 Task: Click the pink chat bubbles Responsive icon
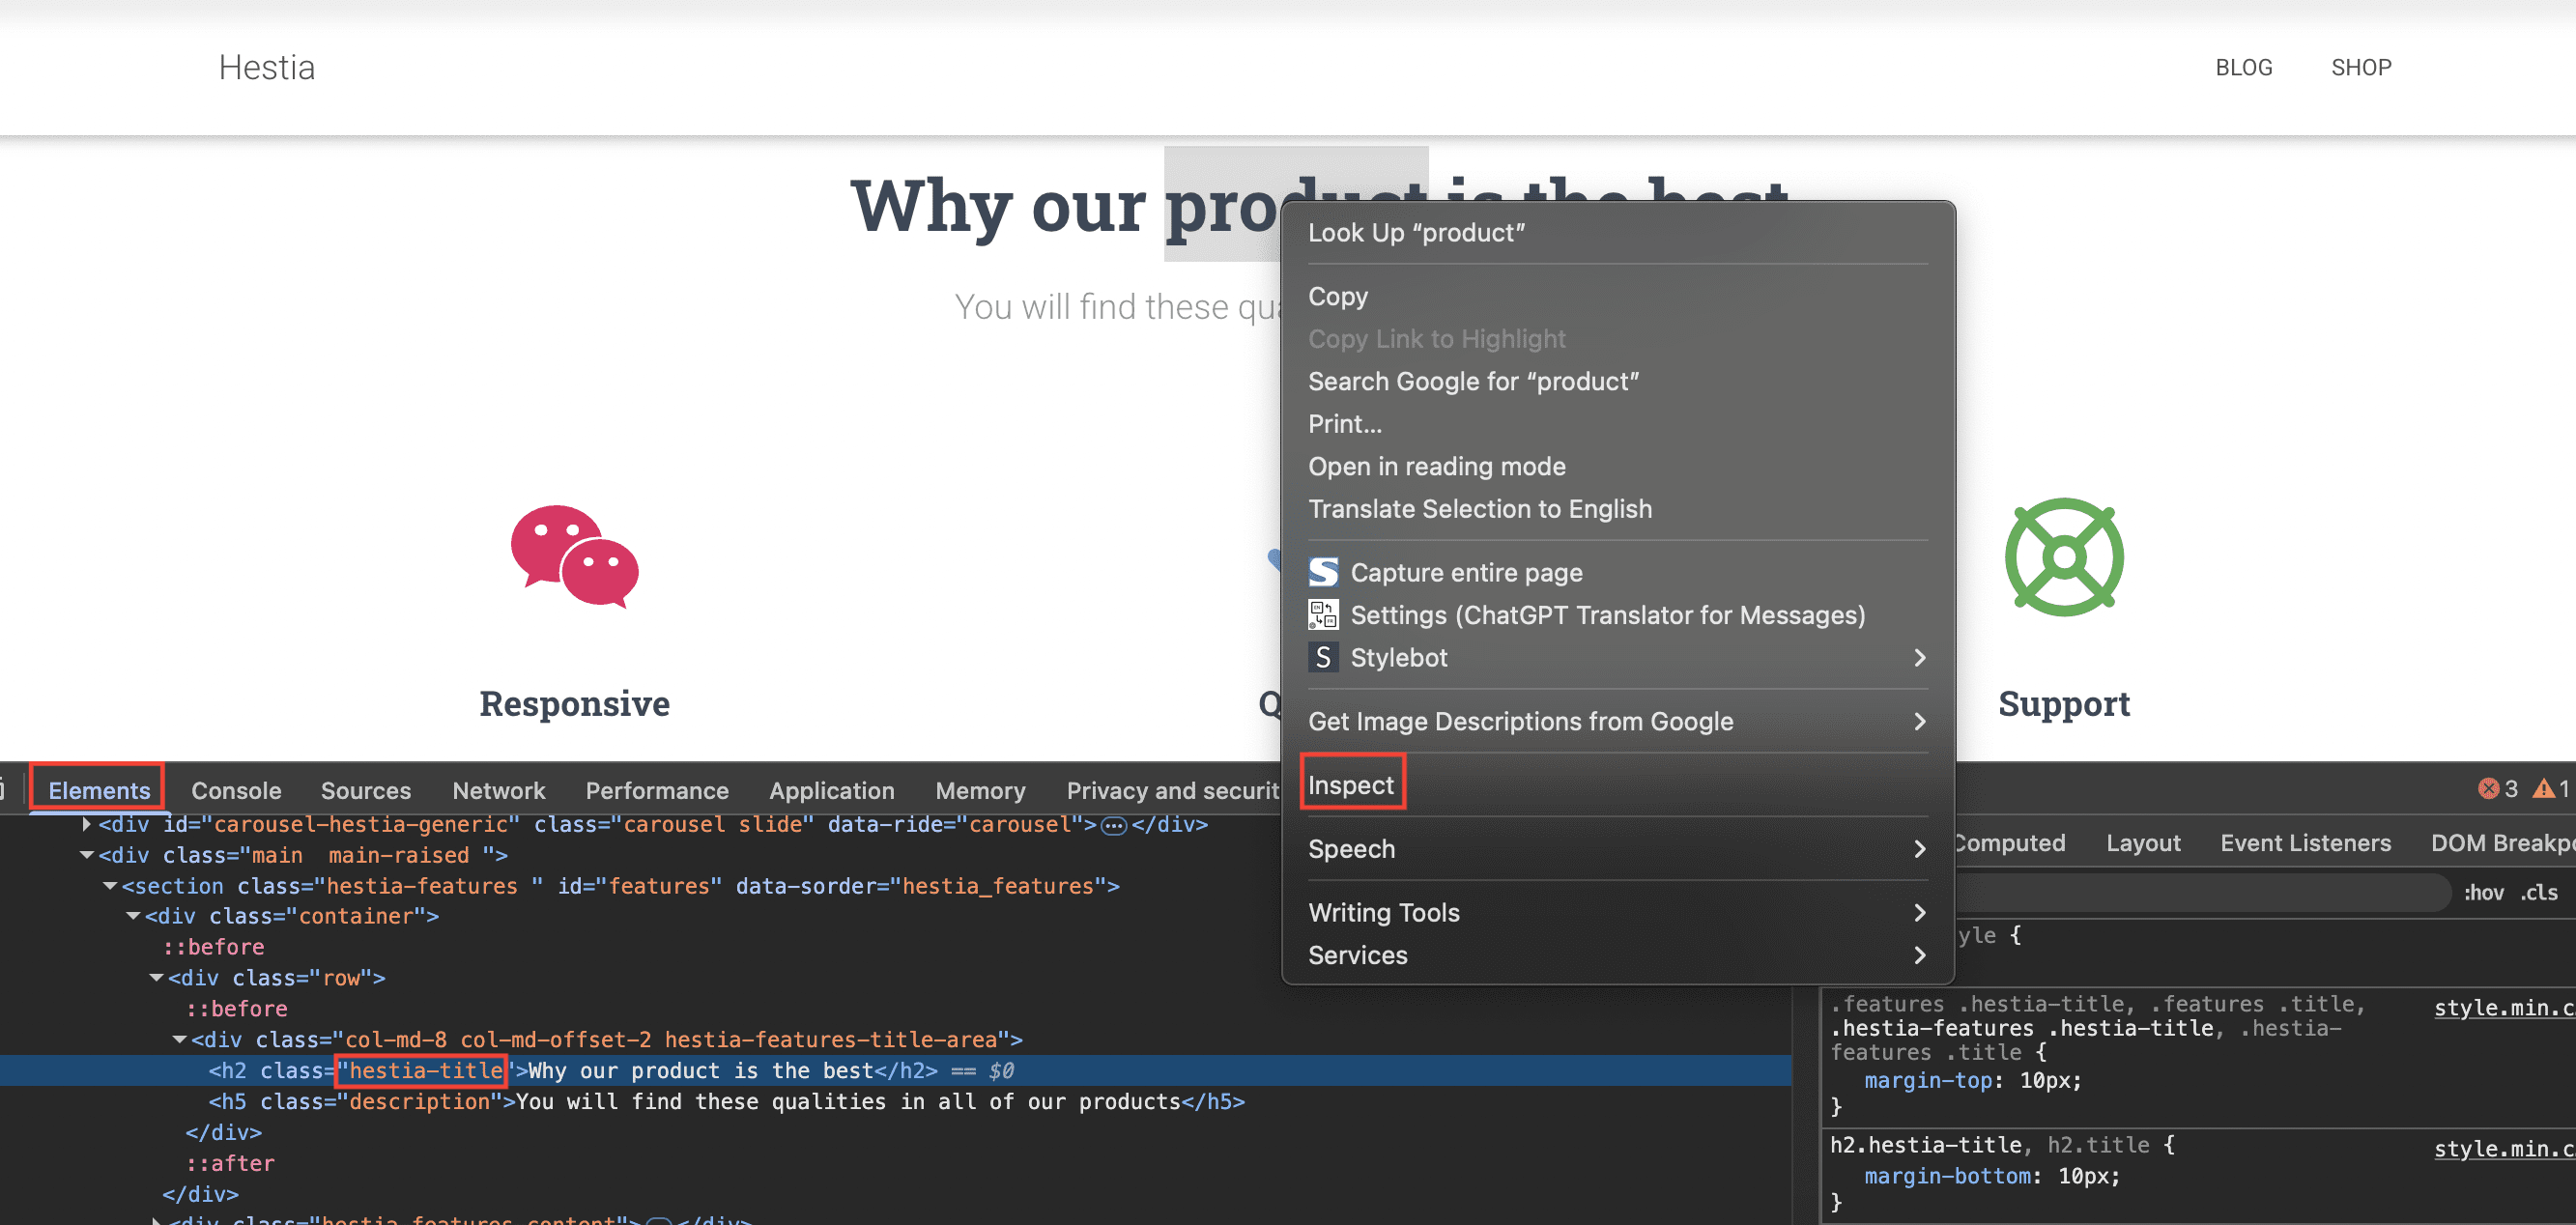coord(574,556)
